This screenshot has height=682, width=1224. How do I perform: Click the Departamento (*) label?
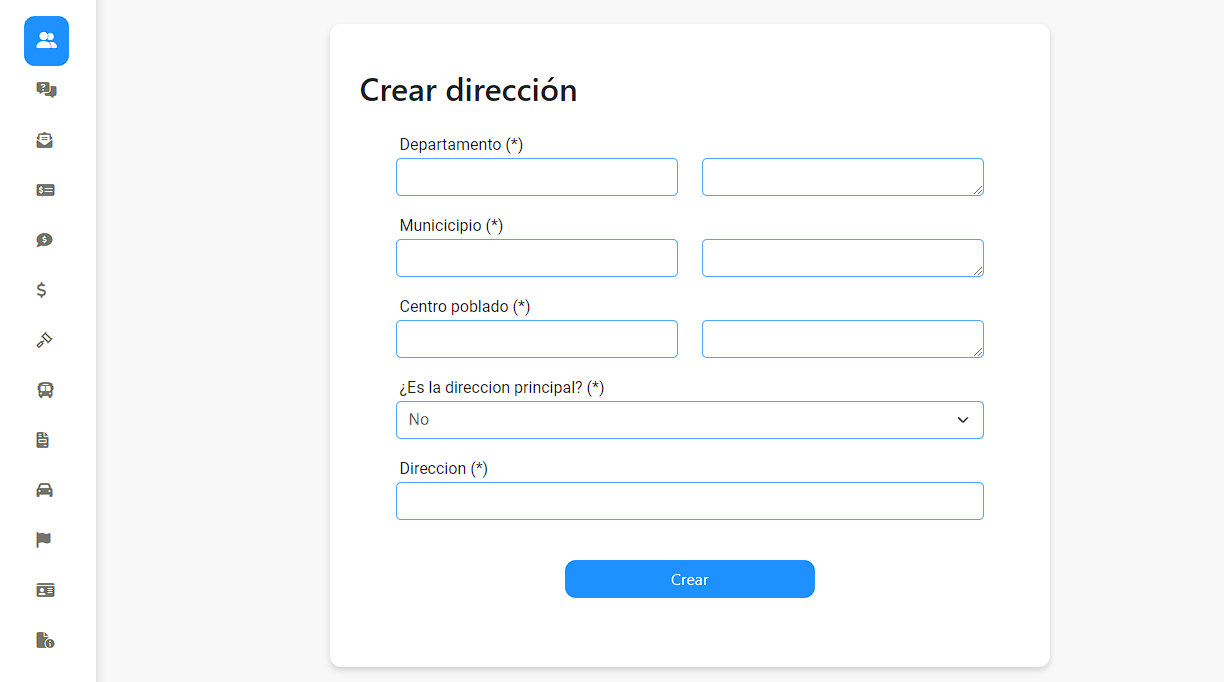point(461,144)
